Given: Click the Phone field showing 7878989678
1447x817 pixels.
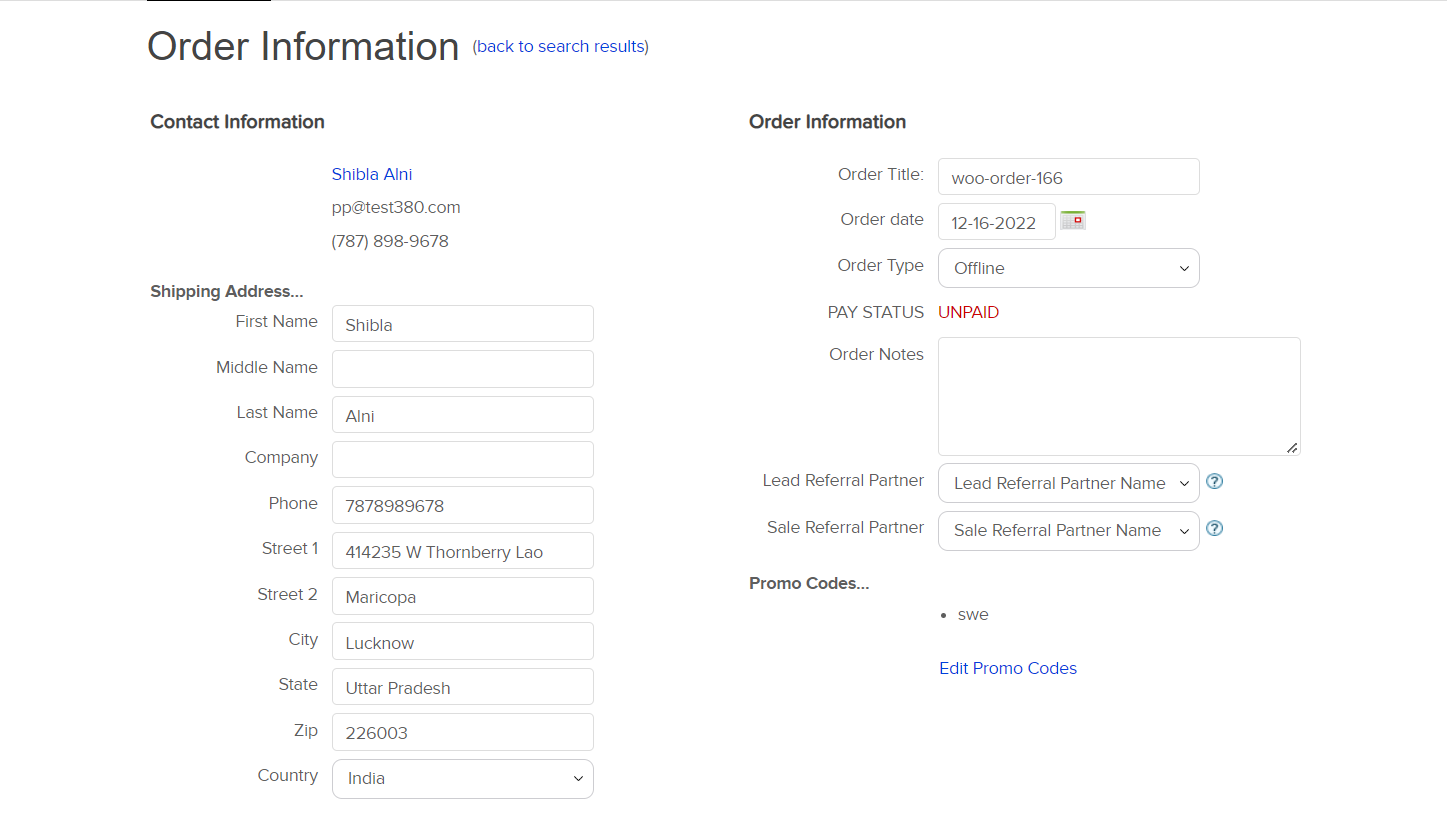Looking at the screenshot, I should (462, 505).
